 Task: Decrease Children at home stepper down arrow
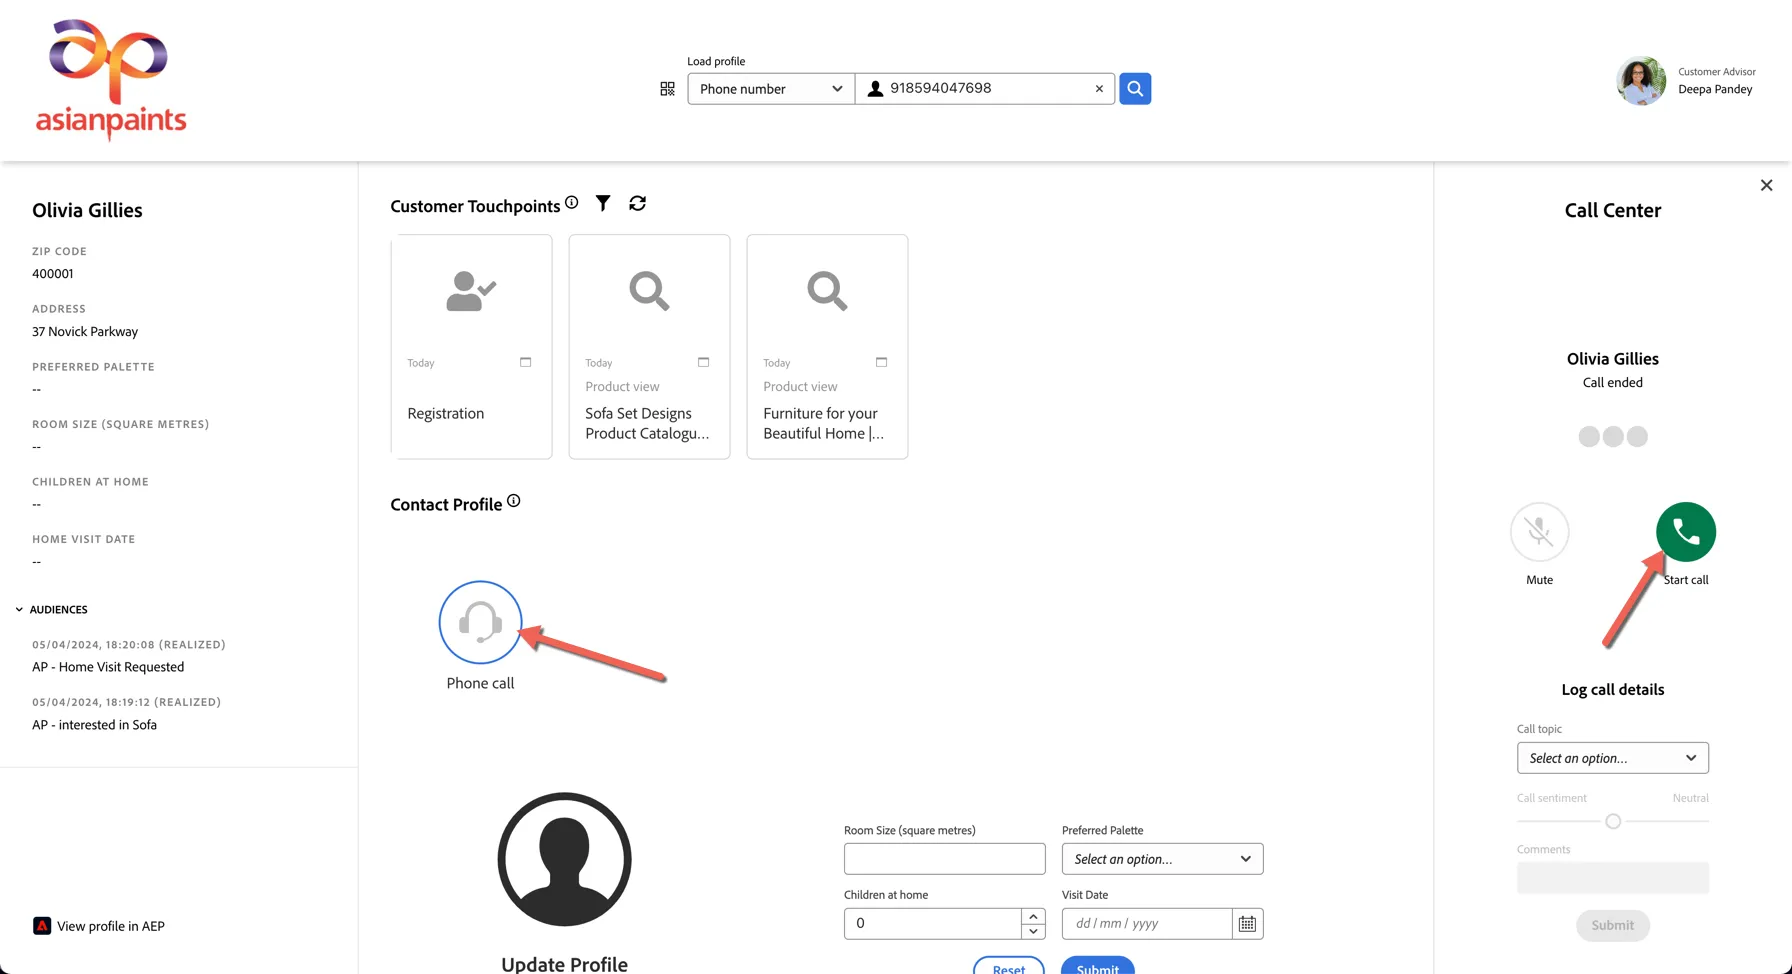1033,931
